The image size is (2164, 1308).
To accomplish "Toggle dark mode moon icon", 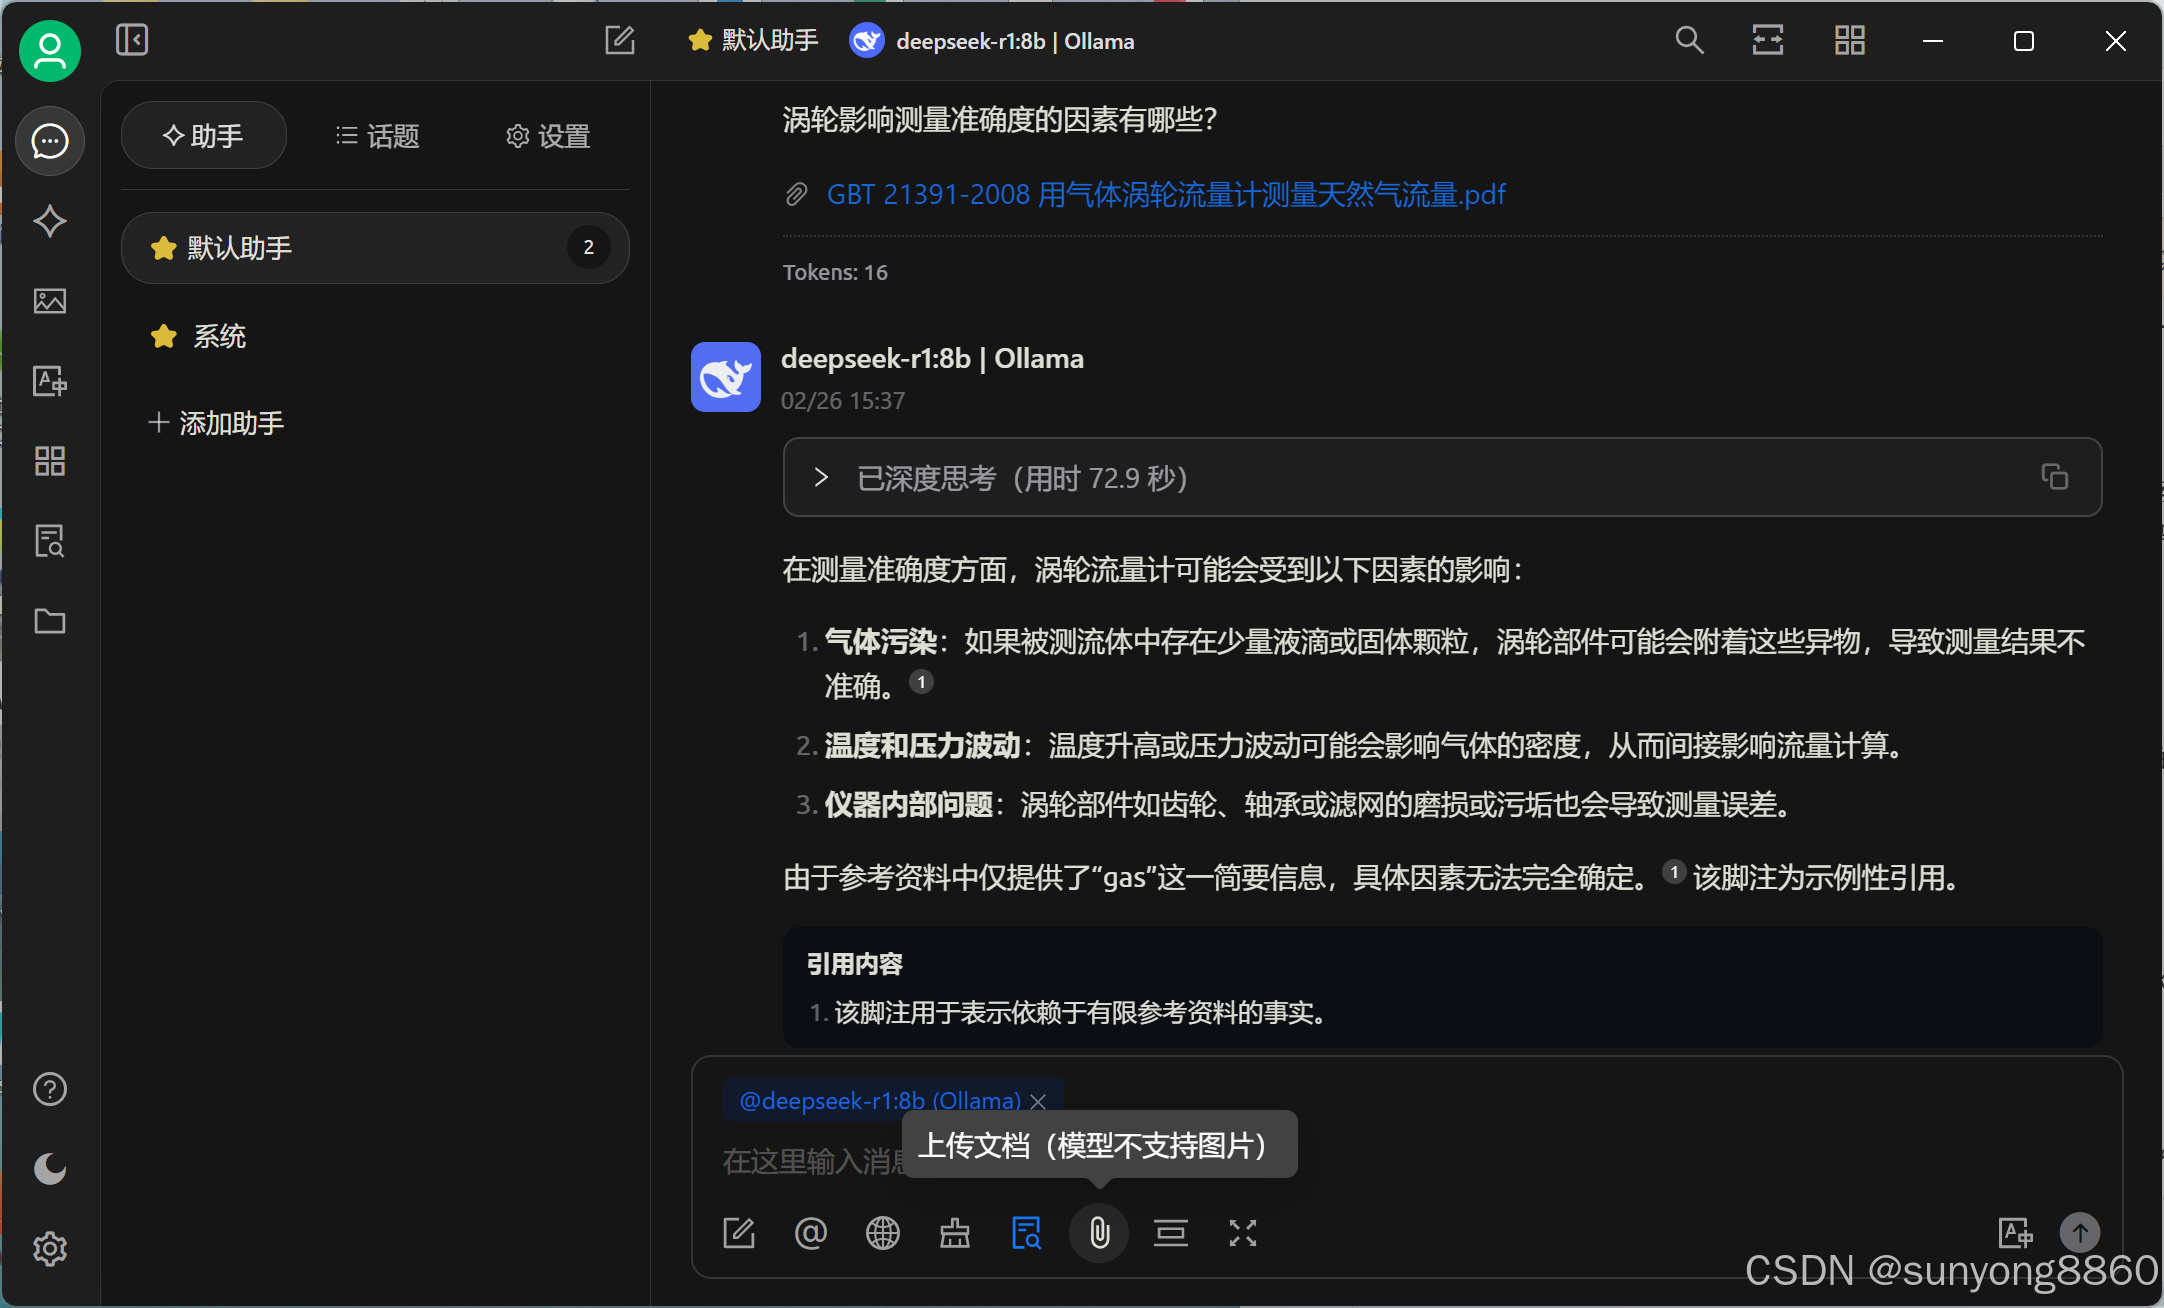I will 49,1168.
